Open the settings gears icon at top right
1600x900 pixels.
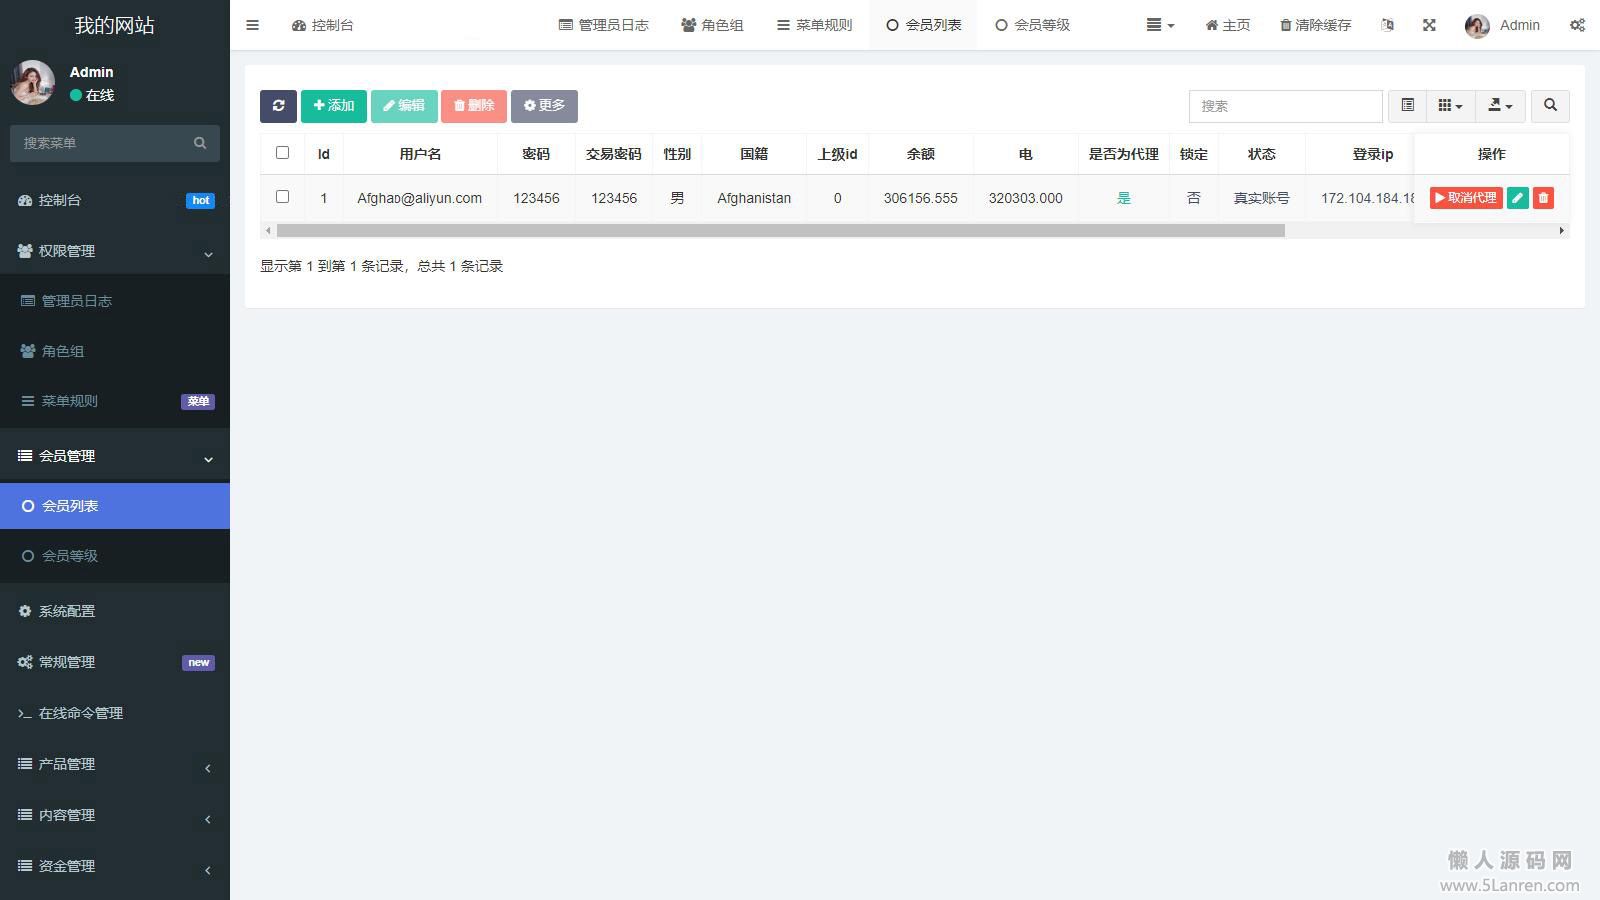1577,25
